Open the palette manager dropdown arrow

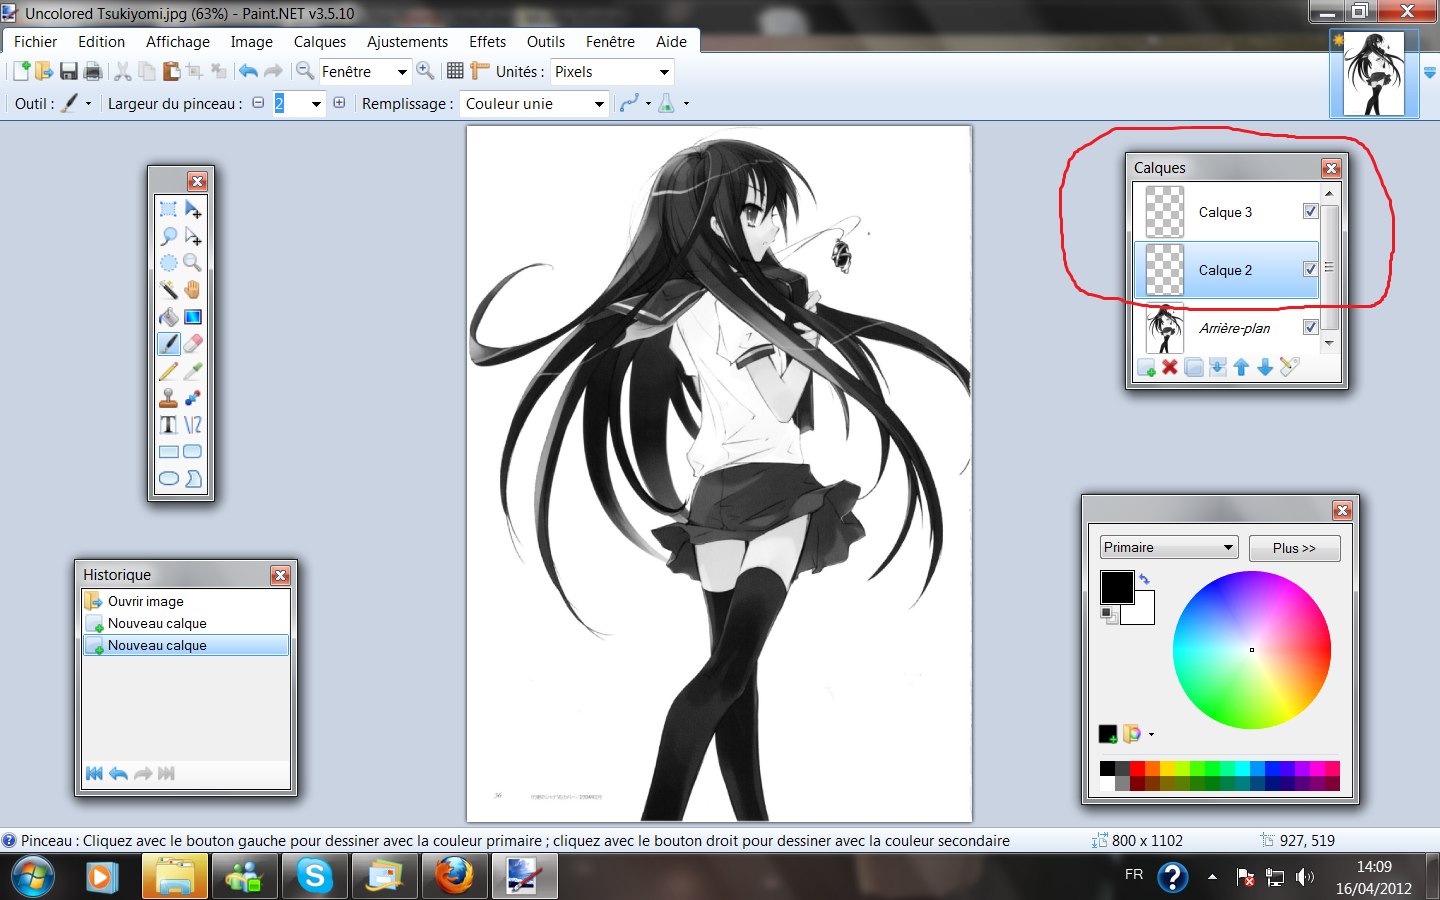pyautogui.click(x=1151, y=734)
